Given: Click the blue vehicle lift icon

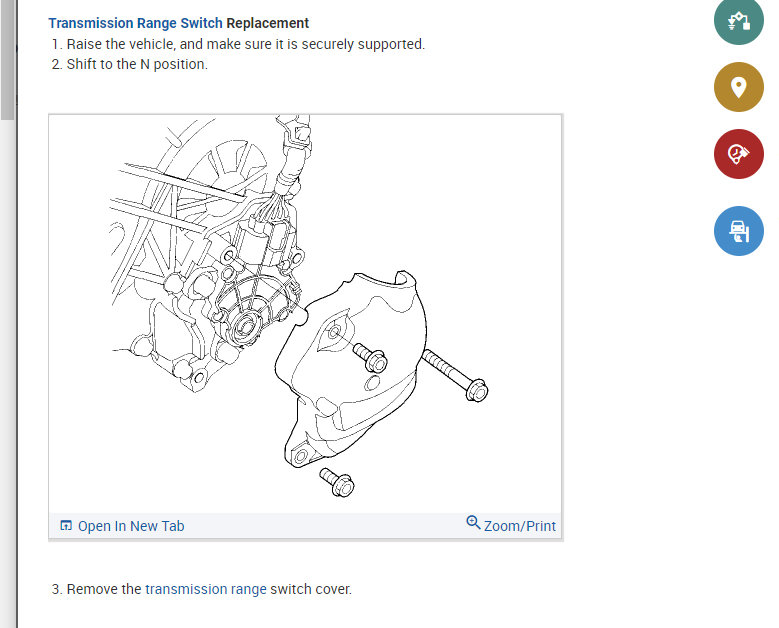Looking at the screenshot, I should (738, 231).
